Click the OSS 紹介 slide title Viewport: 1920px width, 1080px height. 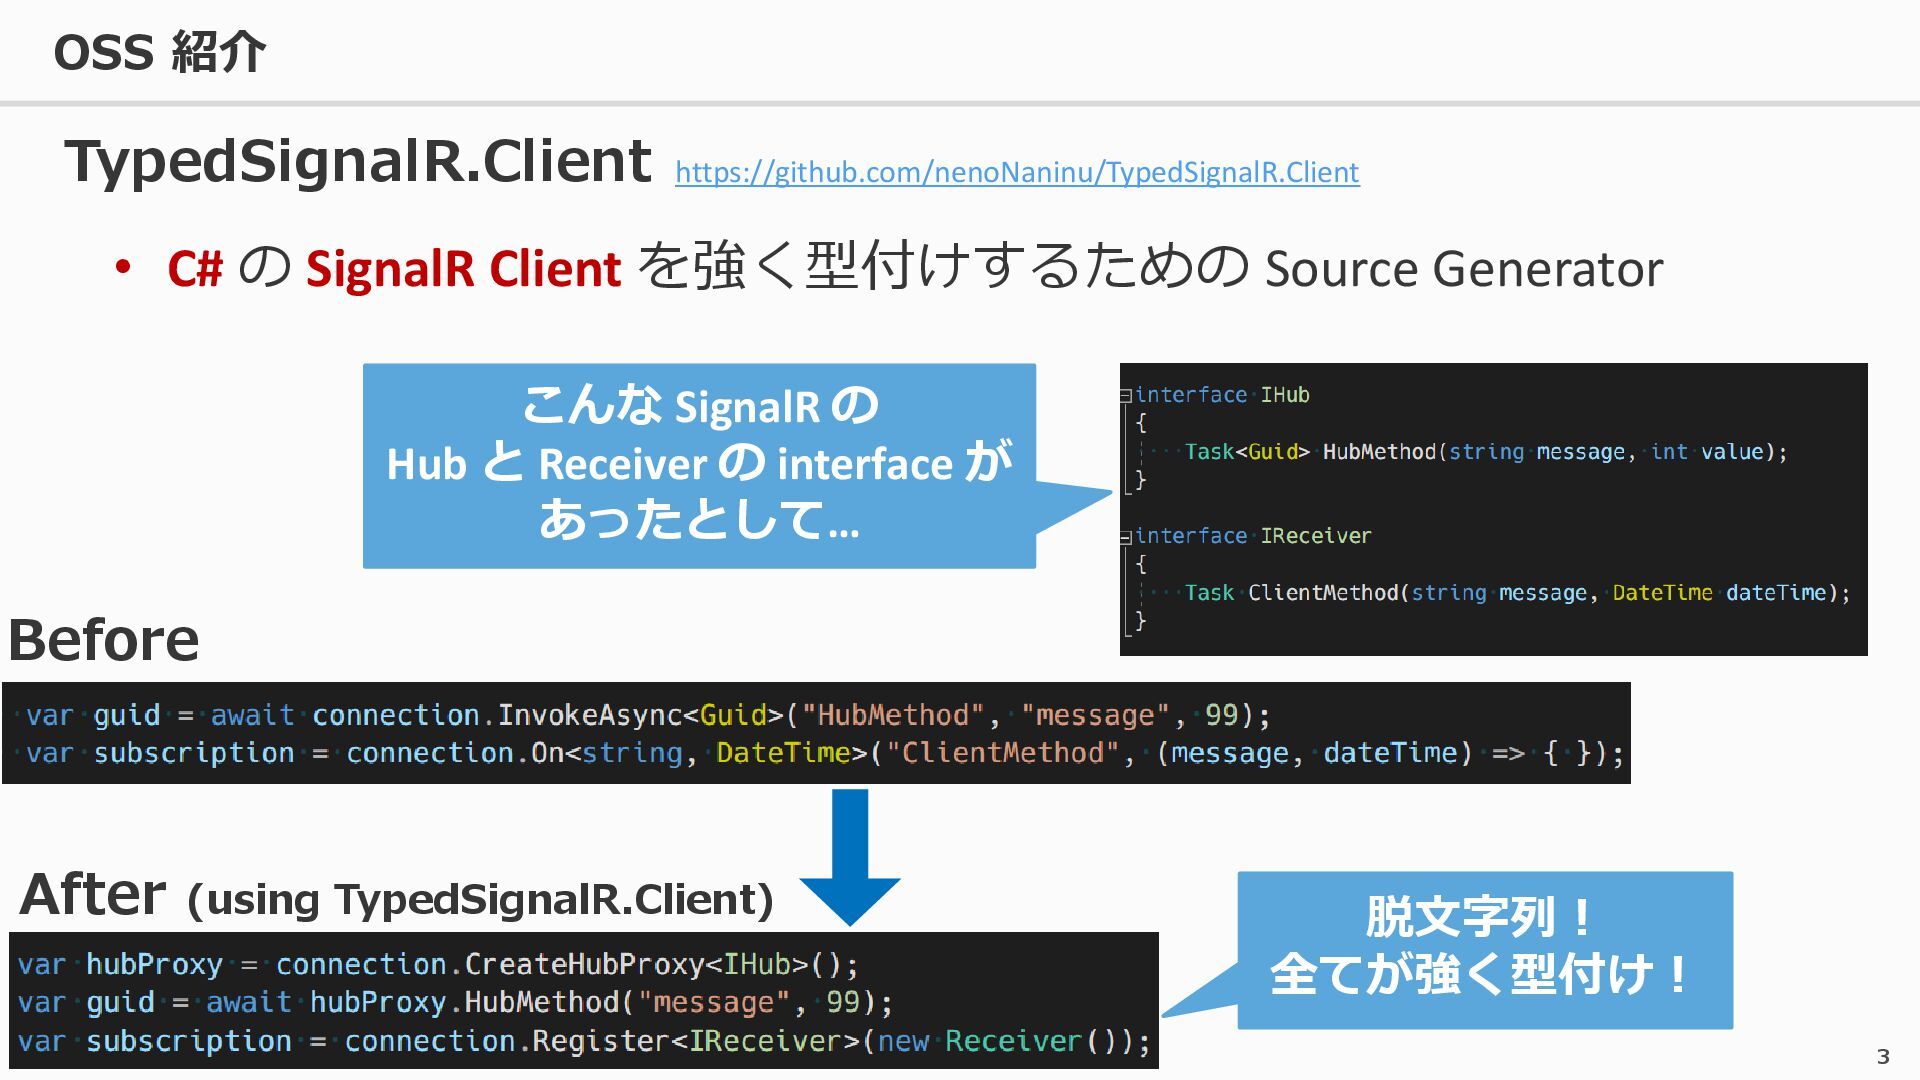(x=159, y=52)
